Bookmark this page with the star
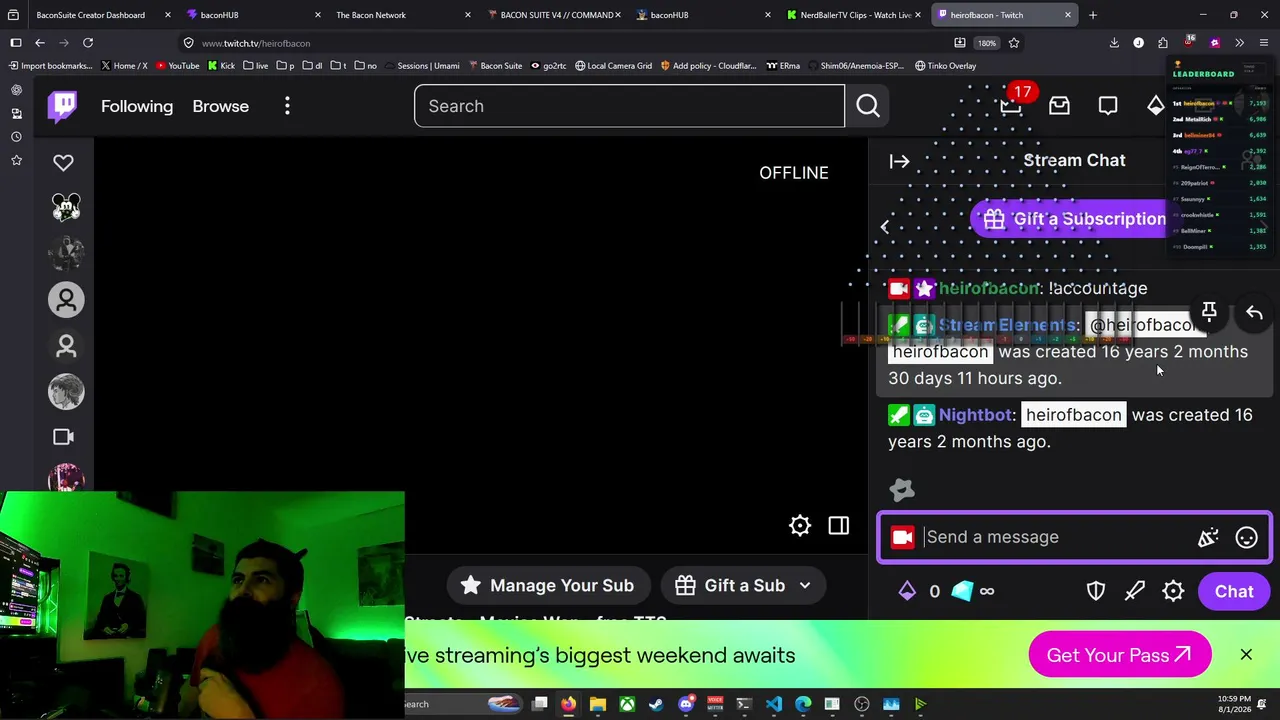Image resolution: width=1280 pixels, height=720 pixels. pos(1014,43)
